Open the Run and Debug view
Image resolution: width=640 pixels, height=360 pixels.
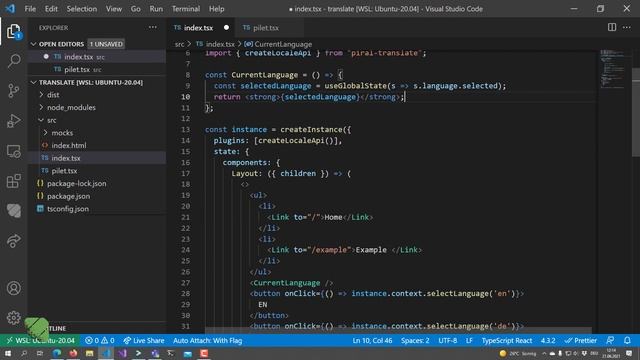tap(13, 121)
